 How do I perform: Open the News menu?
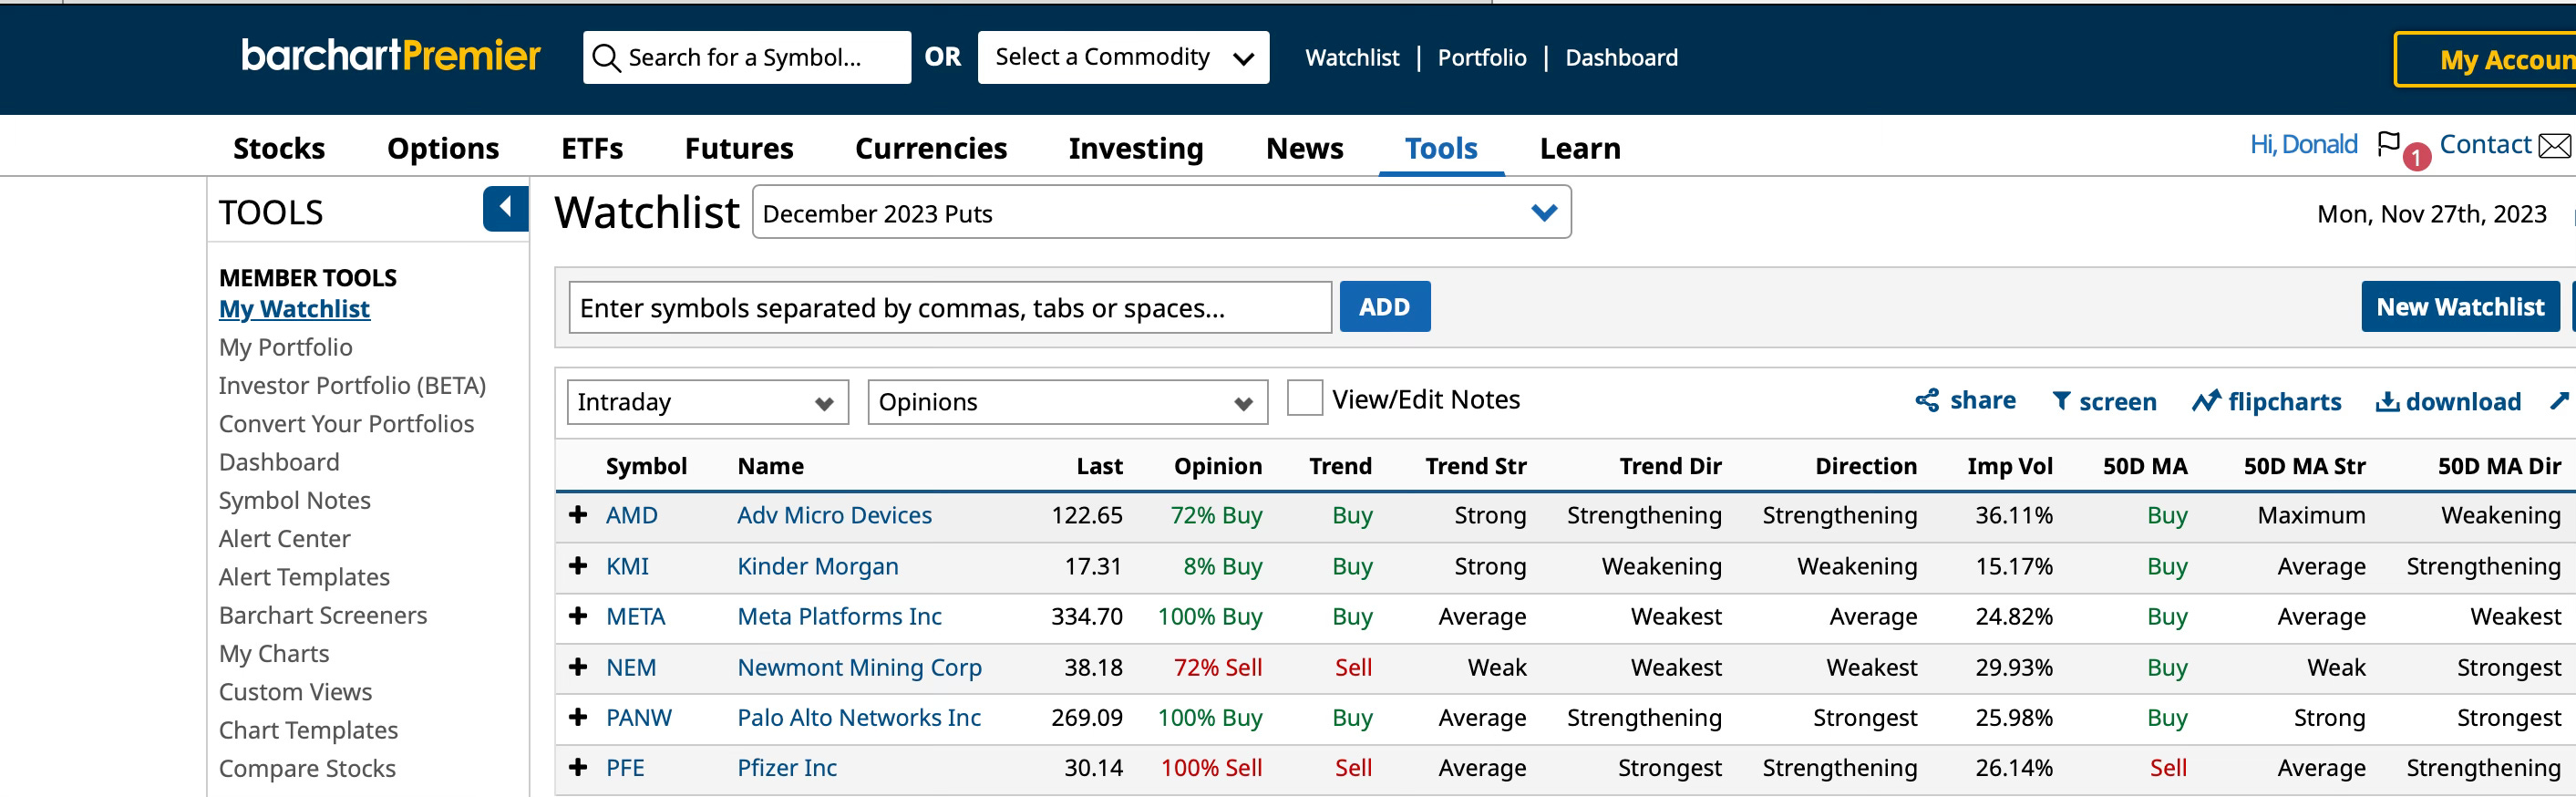pos(1304,148)
